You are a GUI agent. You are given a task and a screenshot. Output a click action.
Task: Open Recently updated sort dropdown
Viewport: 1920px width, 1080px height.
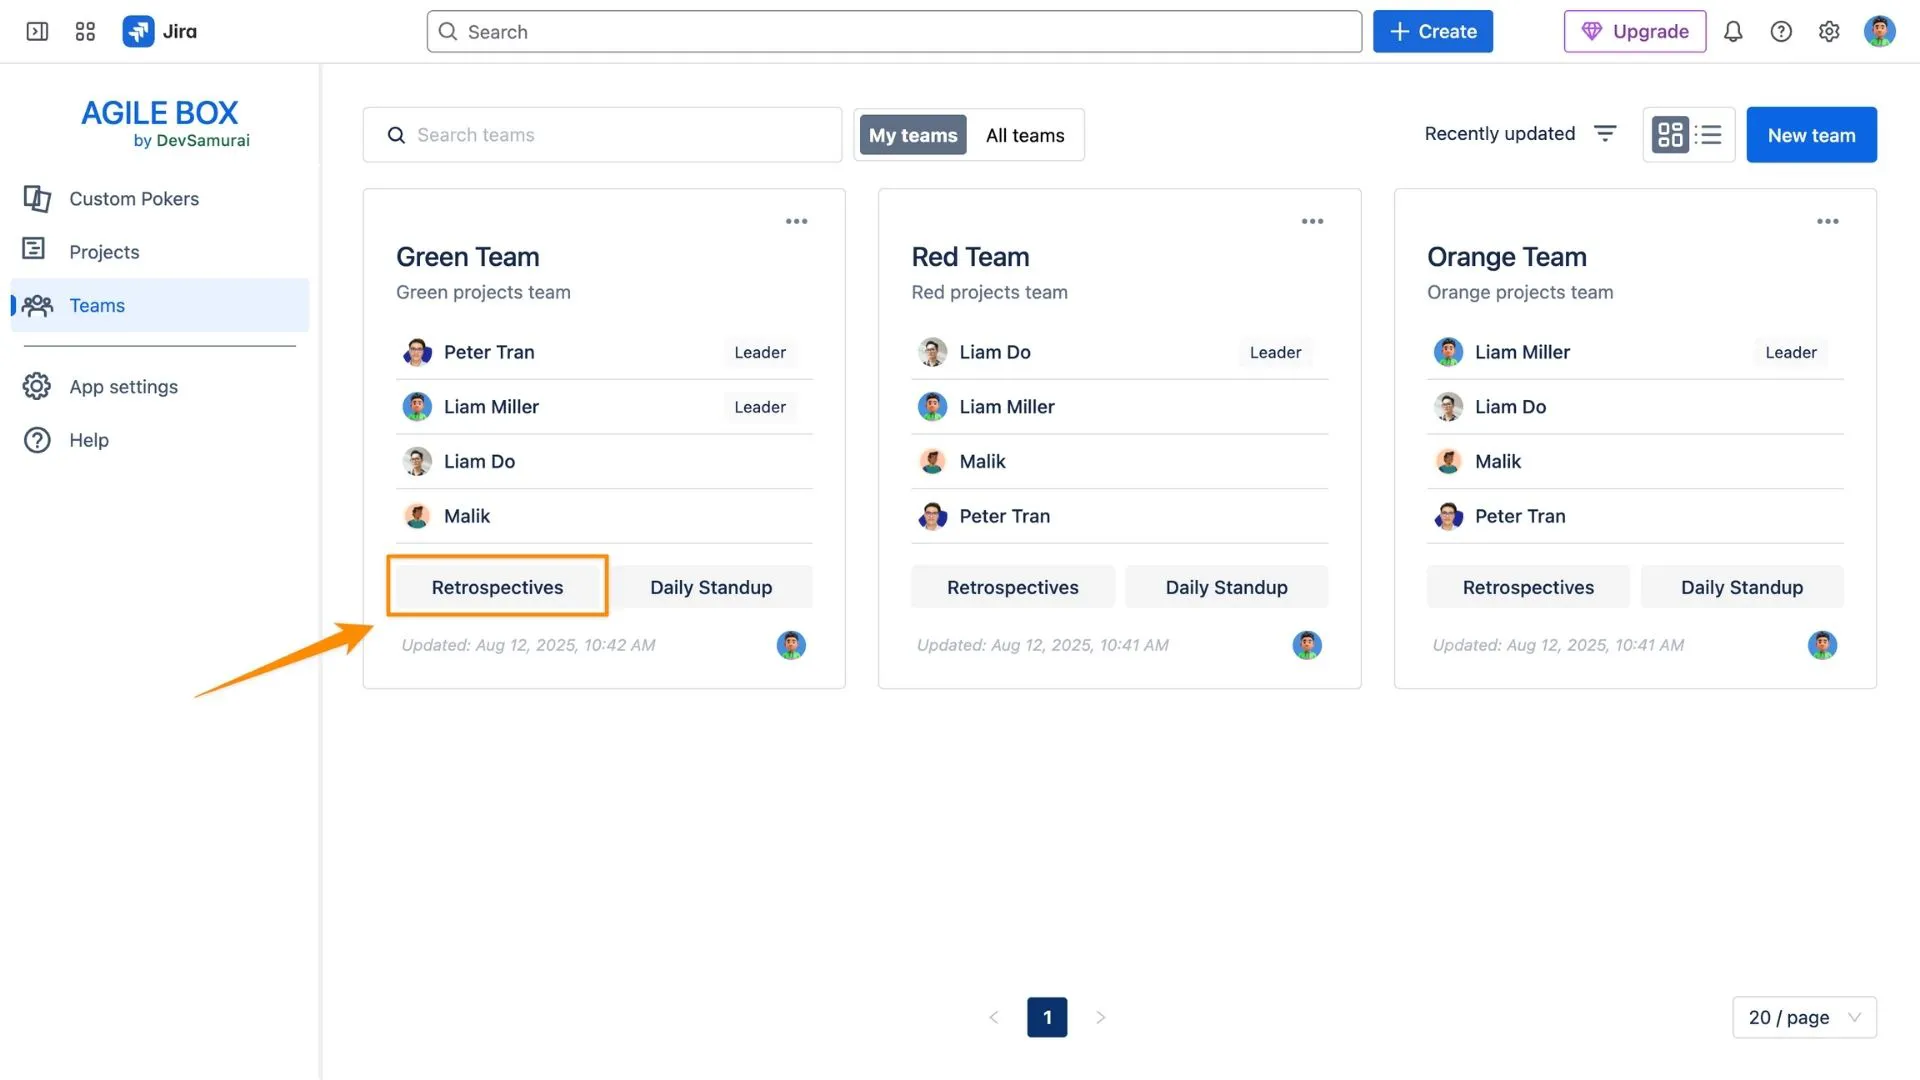(x=1499, y=133)
